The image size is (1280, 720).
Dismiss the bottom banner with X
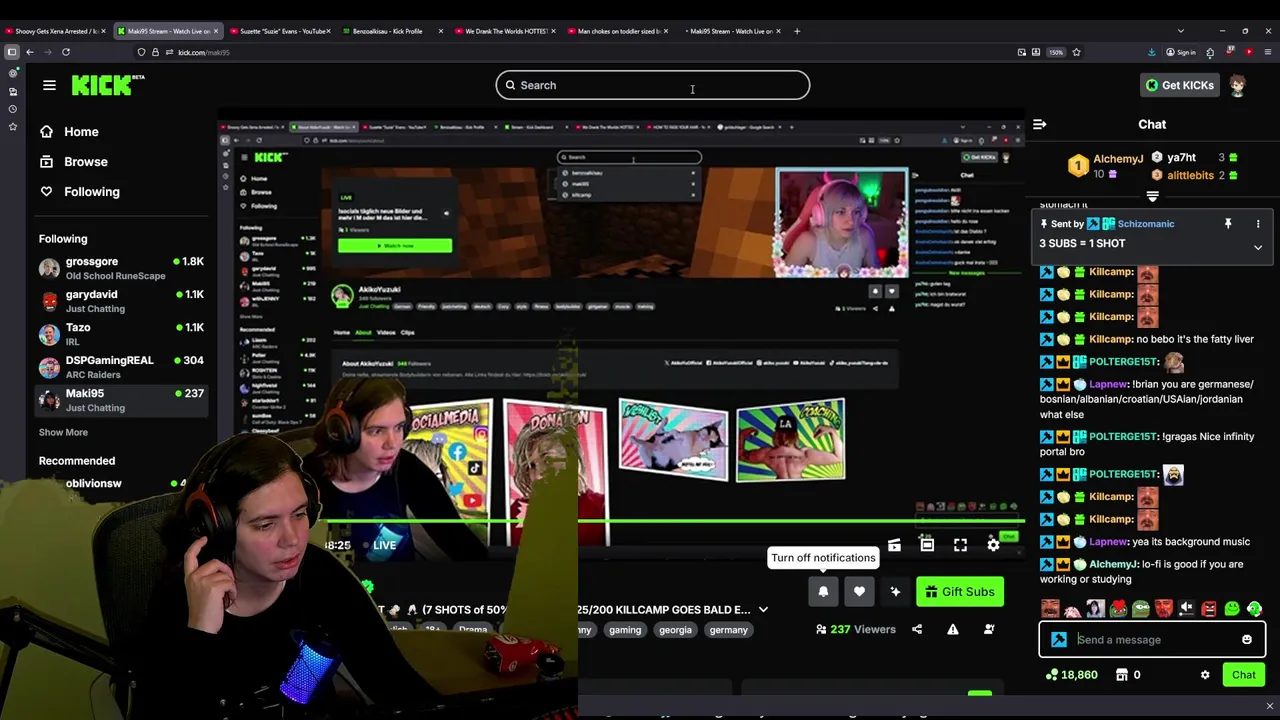(x=1269, y=706)
